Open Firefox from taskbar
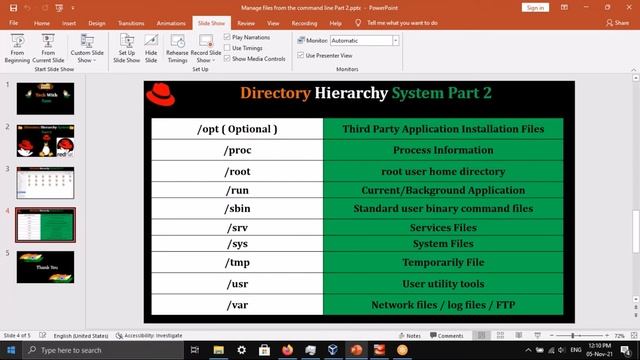The image size is (640, 360). (287, 350)
